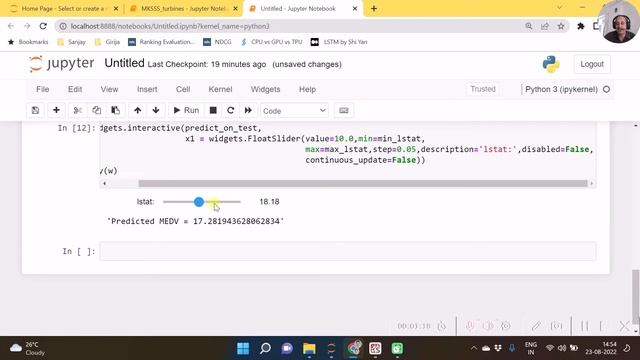Open the NDCG bookmark

point(217,42)
